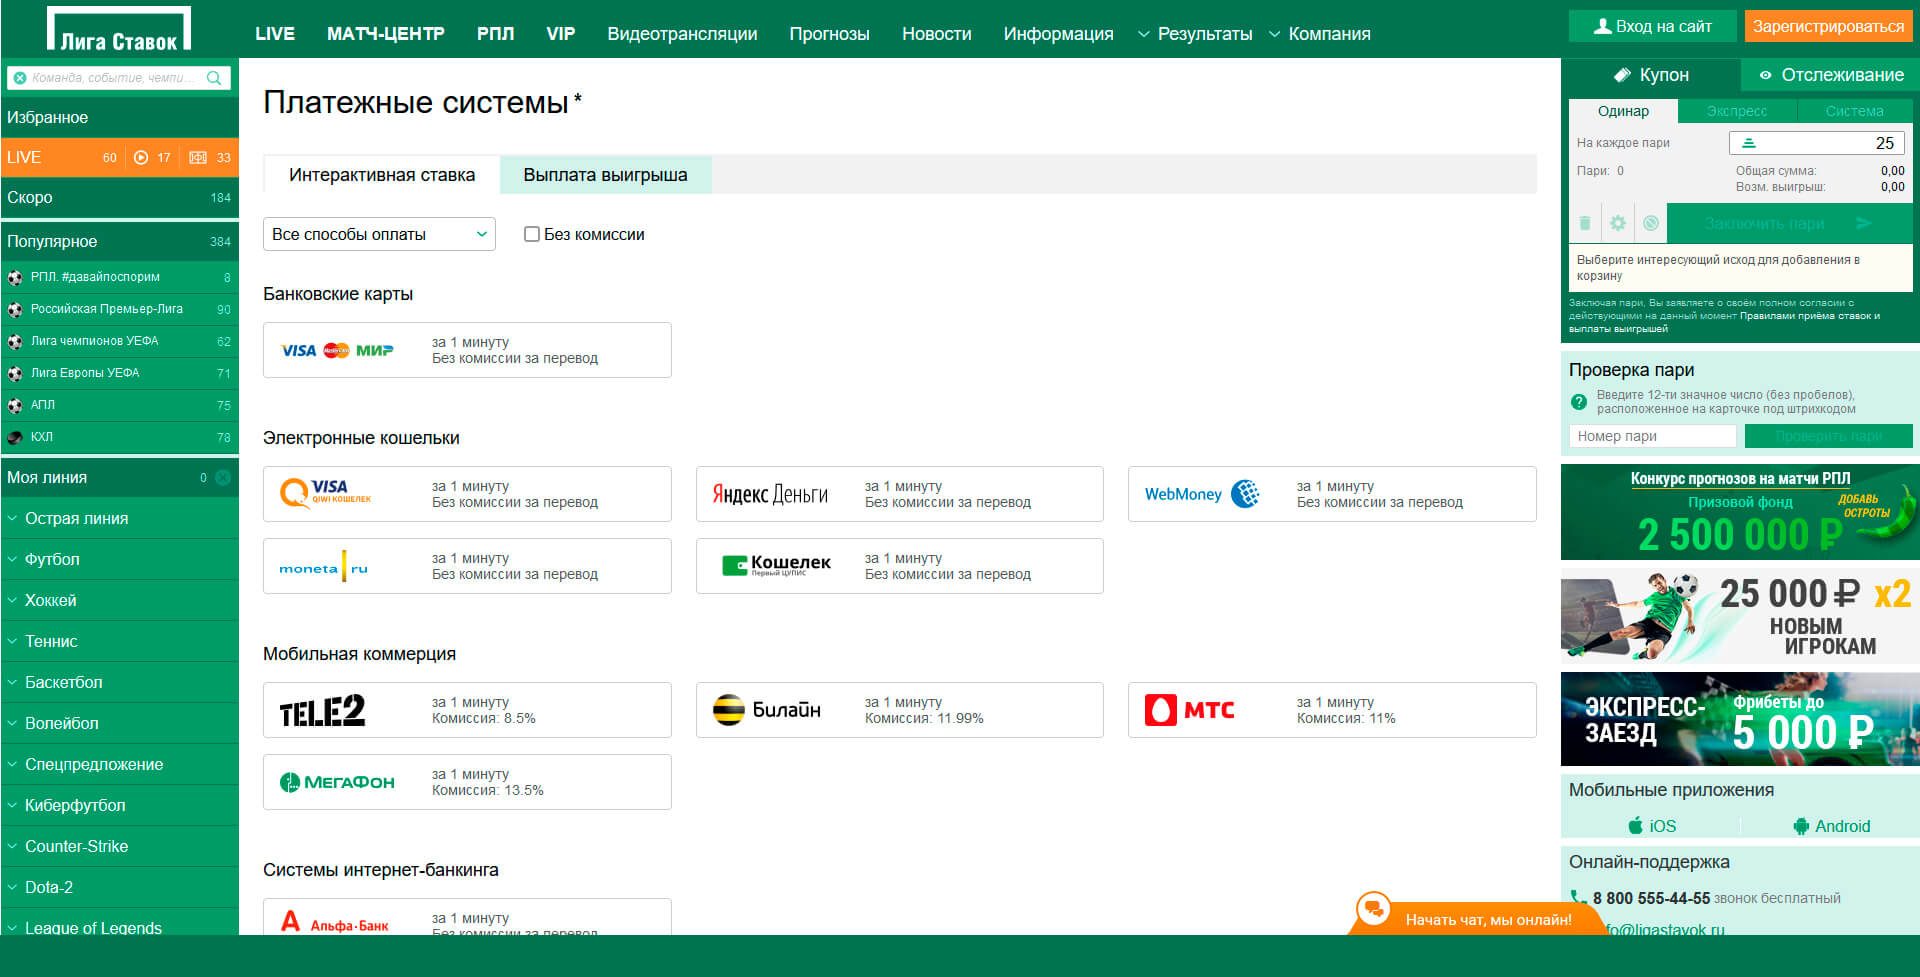Select QIWI Visa wallet payment
Screen dimensions: 1920x977
467,494
